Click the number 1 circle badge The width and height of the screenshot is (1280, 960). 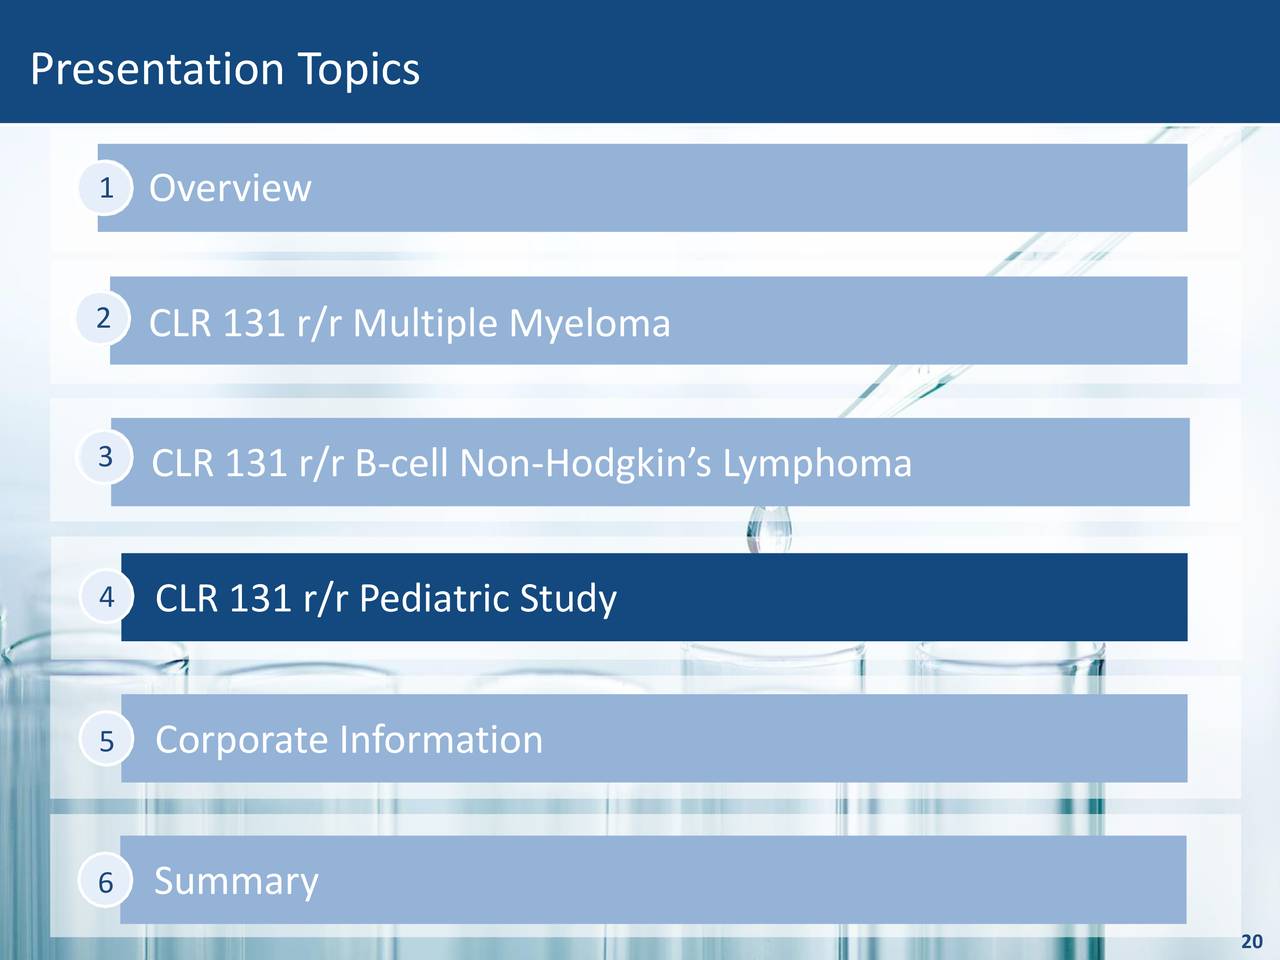point(105,187)
